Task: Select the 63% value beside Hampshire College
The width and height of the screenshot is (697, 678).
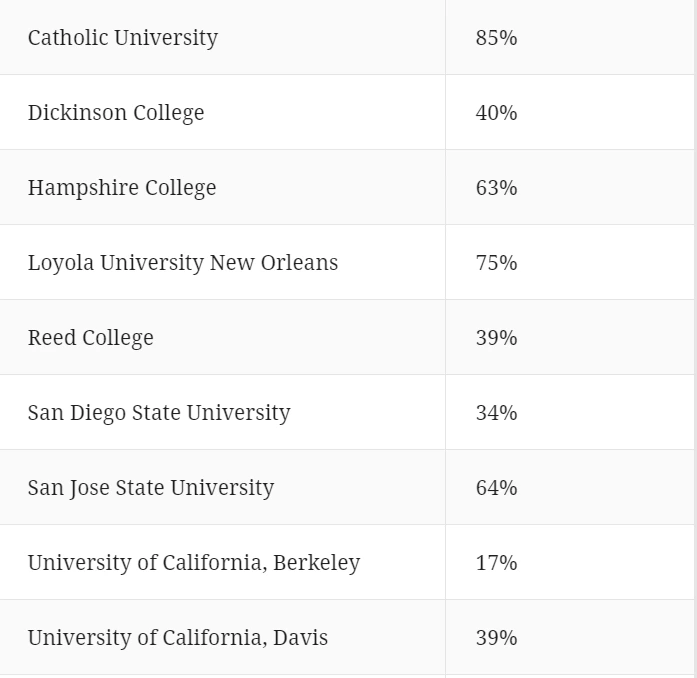Action: 496,188
